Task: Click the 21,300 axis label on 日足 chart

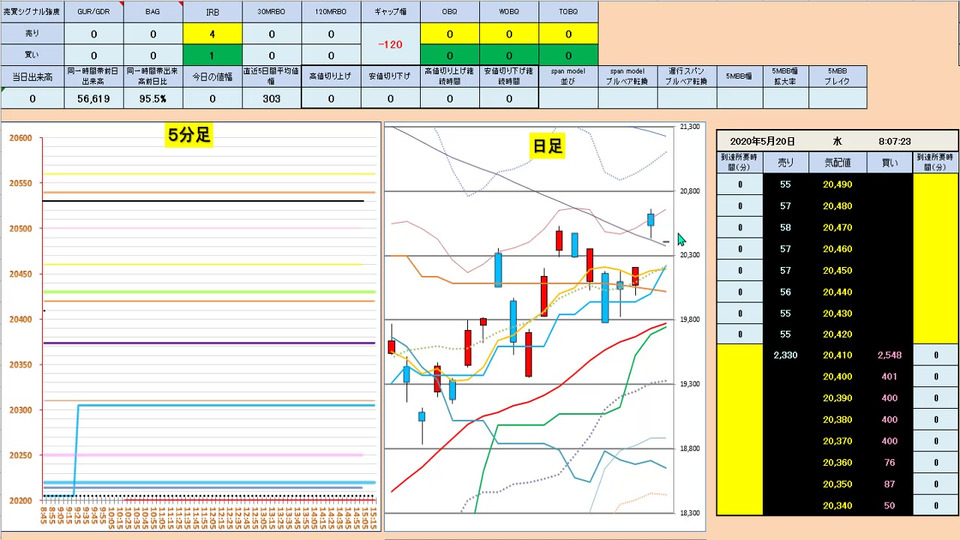Action: pyautogui.click(x=689, y=127)
